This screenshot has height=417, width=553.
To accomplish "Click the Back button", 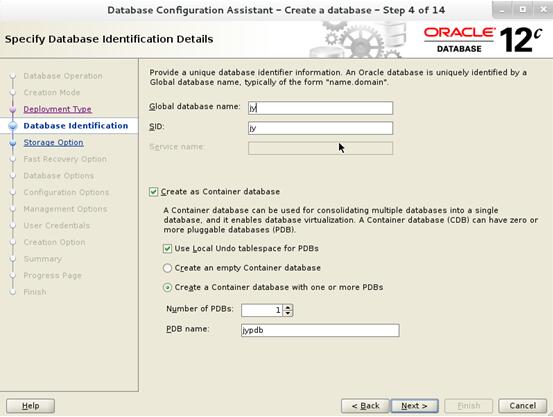I will 365,406.
